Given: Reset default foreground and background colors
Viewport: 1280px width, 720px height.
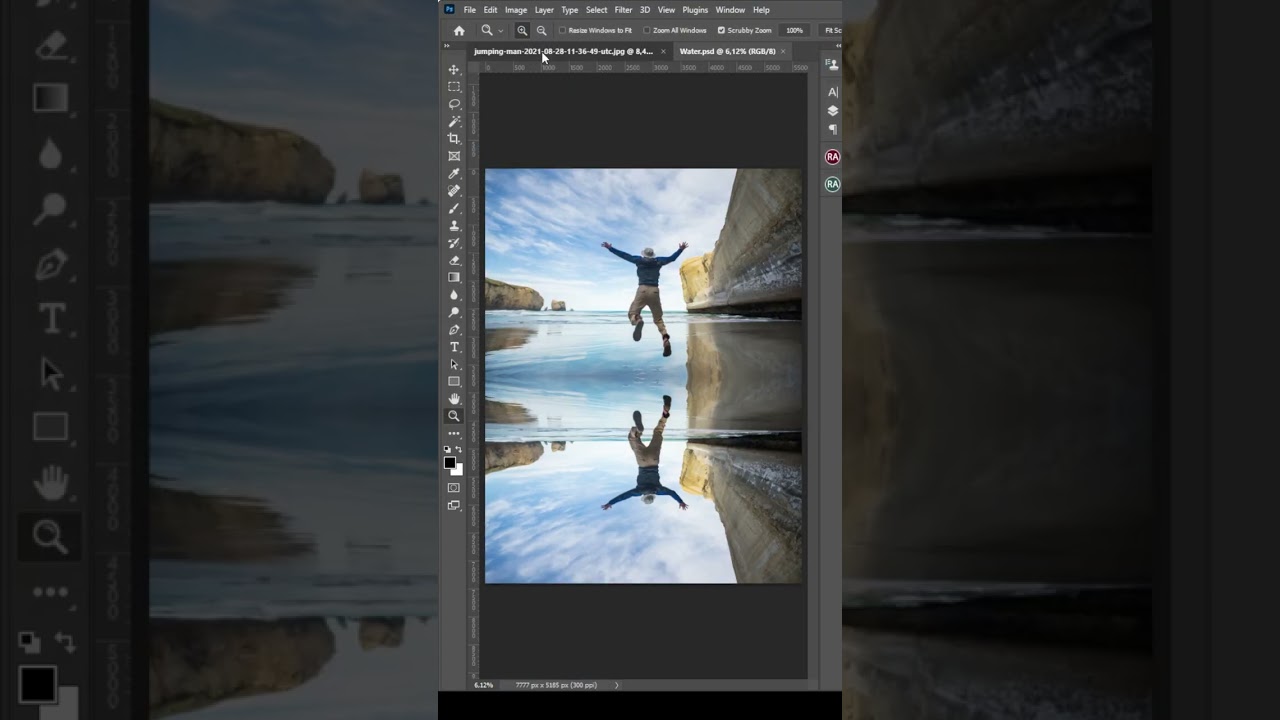Looking at the screenshot, I should 447,450.
